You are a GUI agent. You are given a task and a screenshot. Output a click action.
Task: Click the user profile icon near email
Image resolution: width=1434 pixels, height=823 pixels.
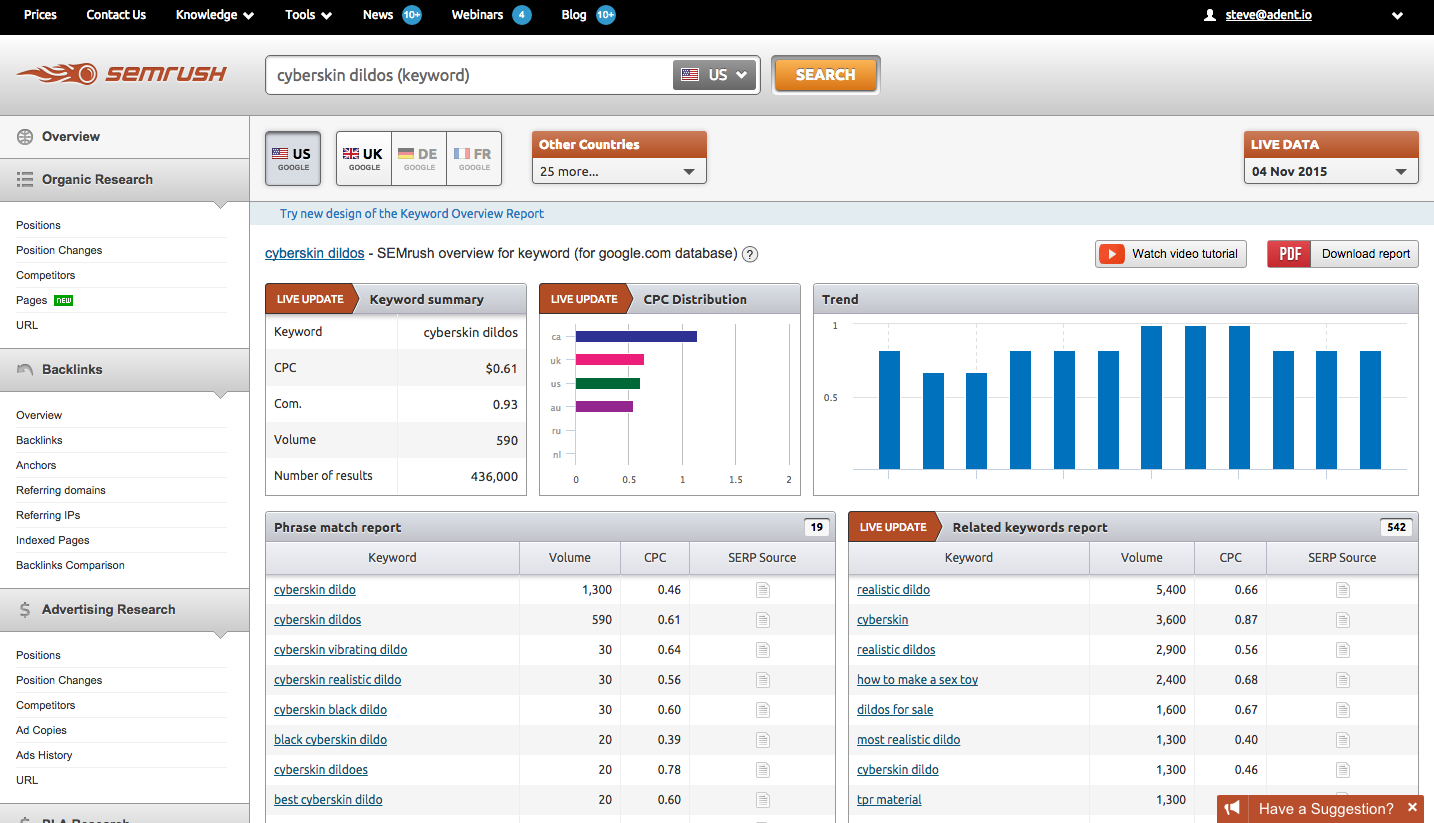[x=1210, y=15]
